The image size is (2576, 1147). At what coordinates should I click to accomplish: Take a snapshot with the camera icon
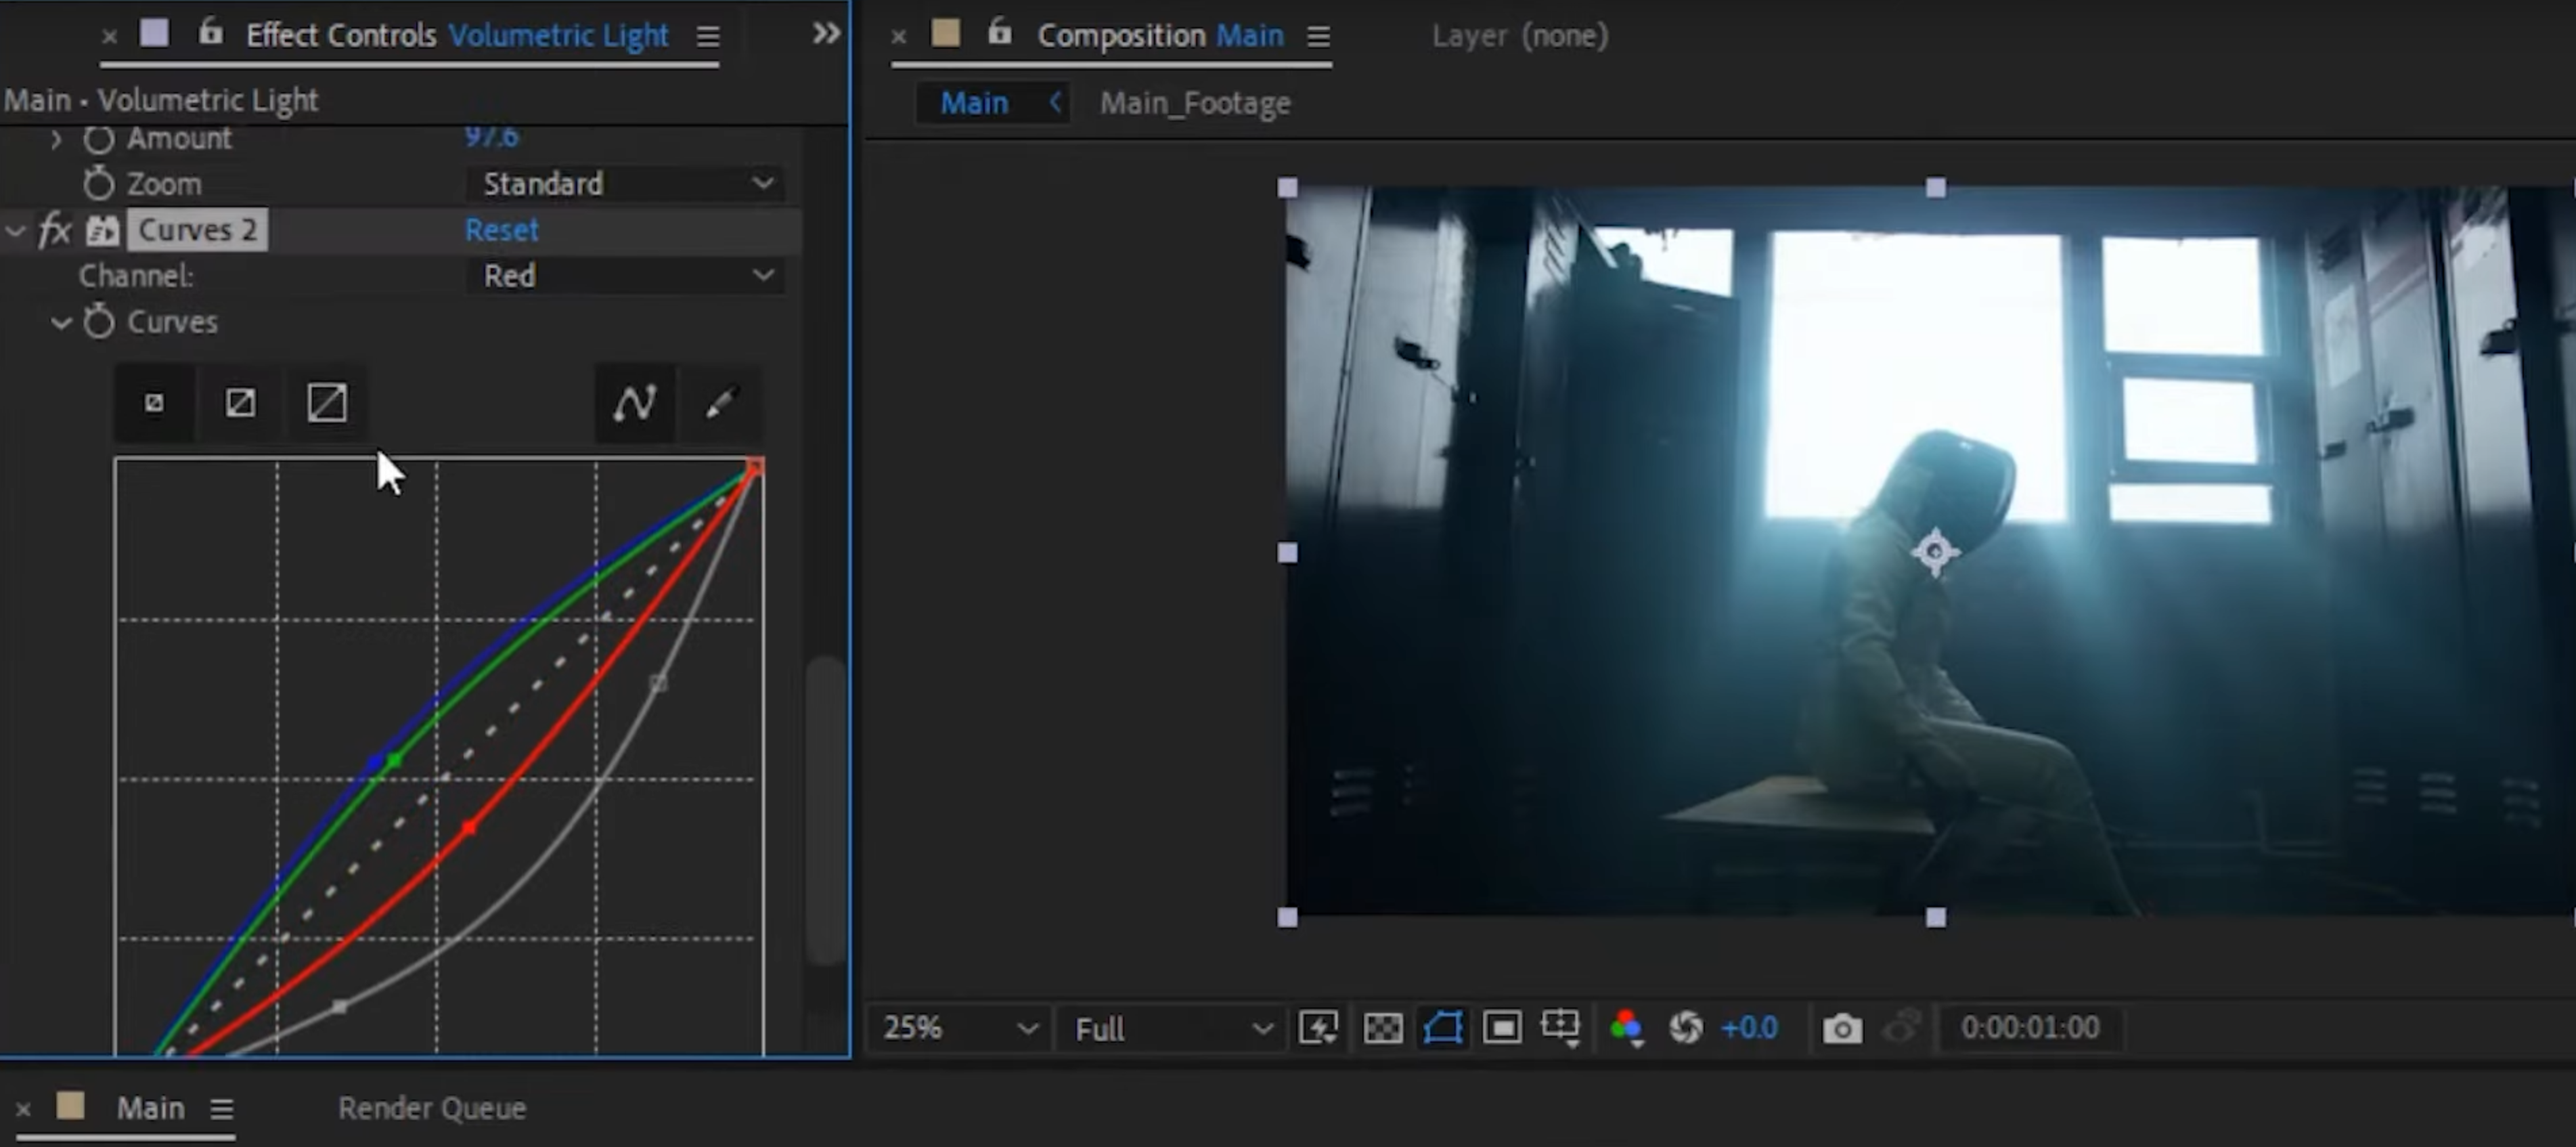click(x=1841, y=1028)
